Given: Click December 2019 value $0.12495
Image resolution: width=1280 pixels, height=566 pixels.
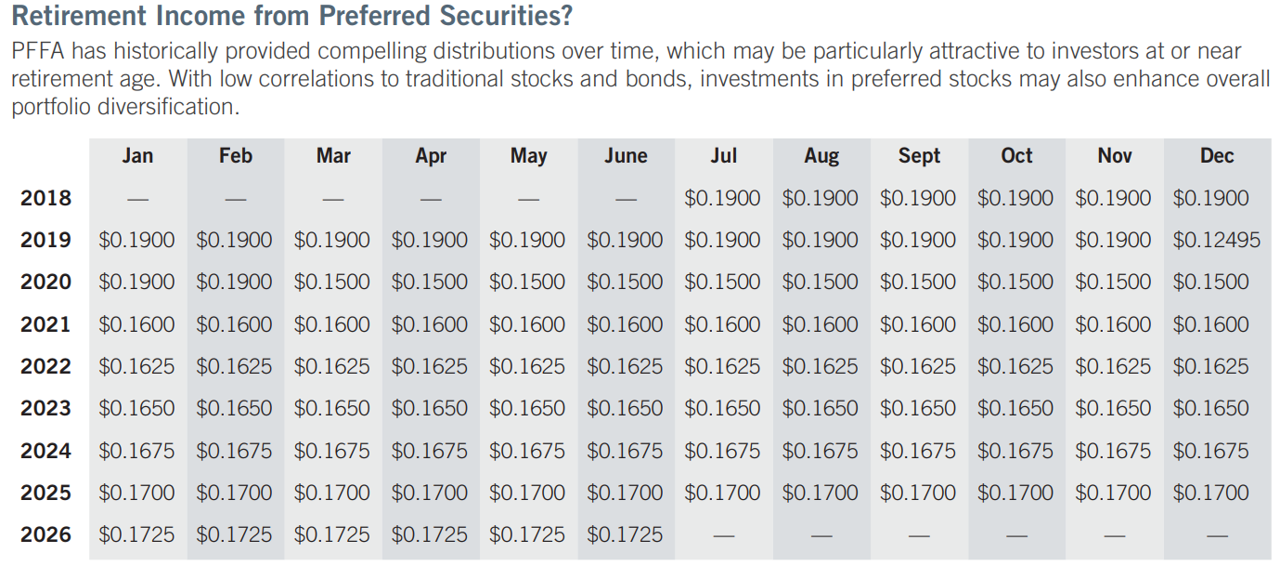Looking at the screenshot, I should point(1217,240).
